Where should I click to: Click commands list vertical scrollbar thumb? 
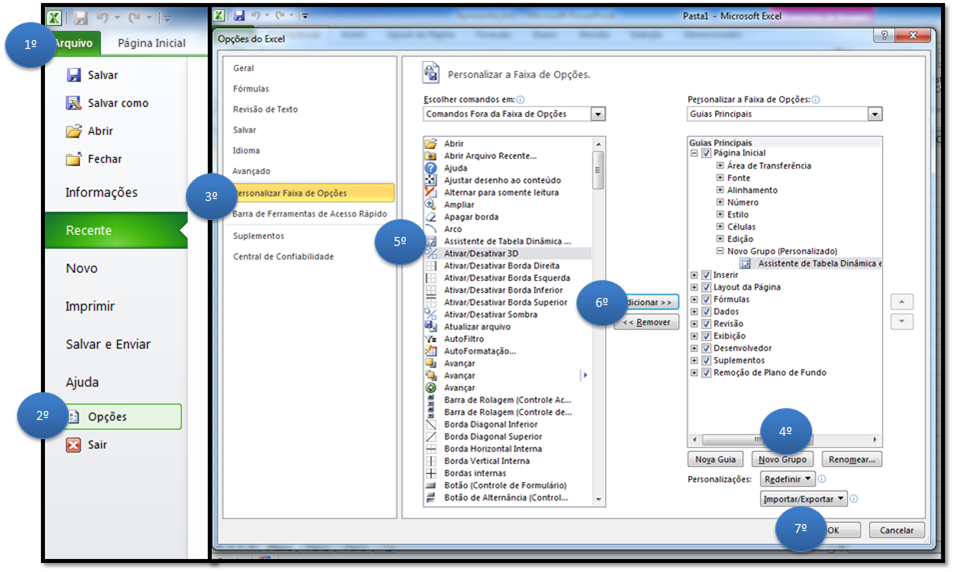pos(599,170)
